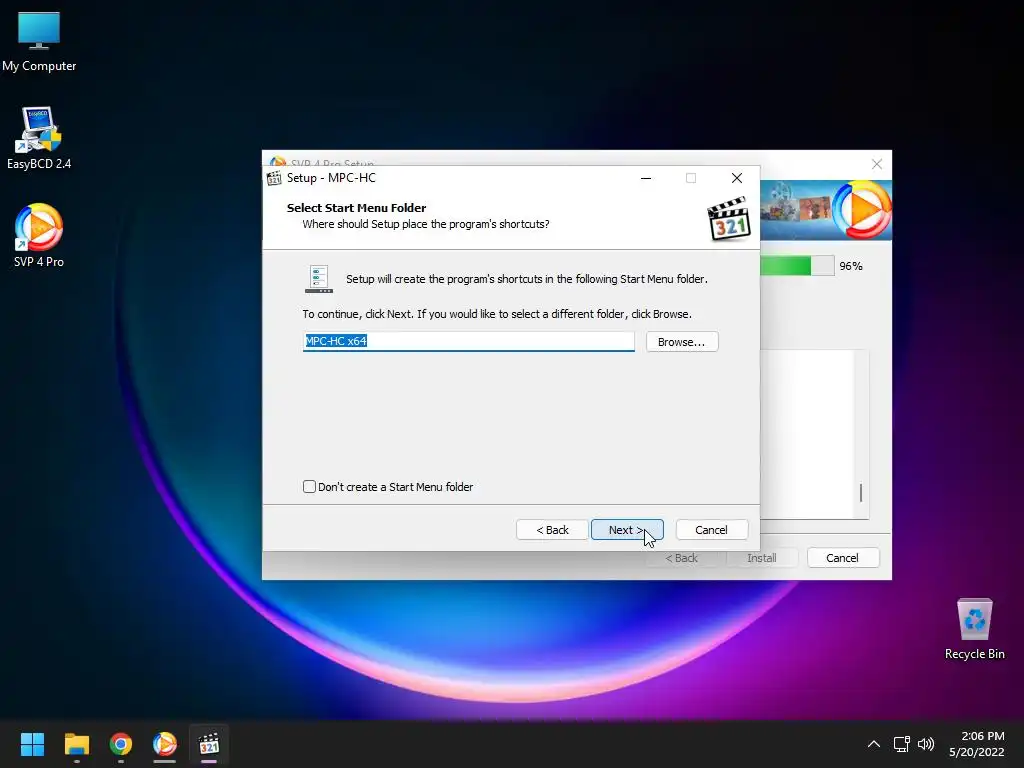Launch Google Chrome from the taskbar
The image size is (1024, 768).
click(121, 744)
